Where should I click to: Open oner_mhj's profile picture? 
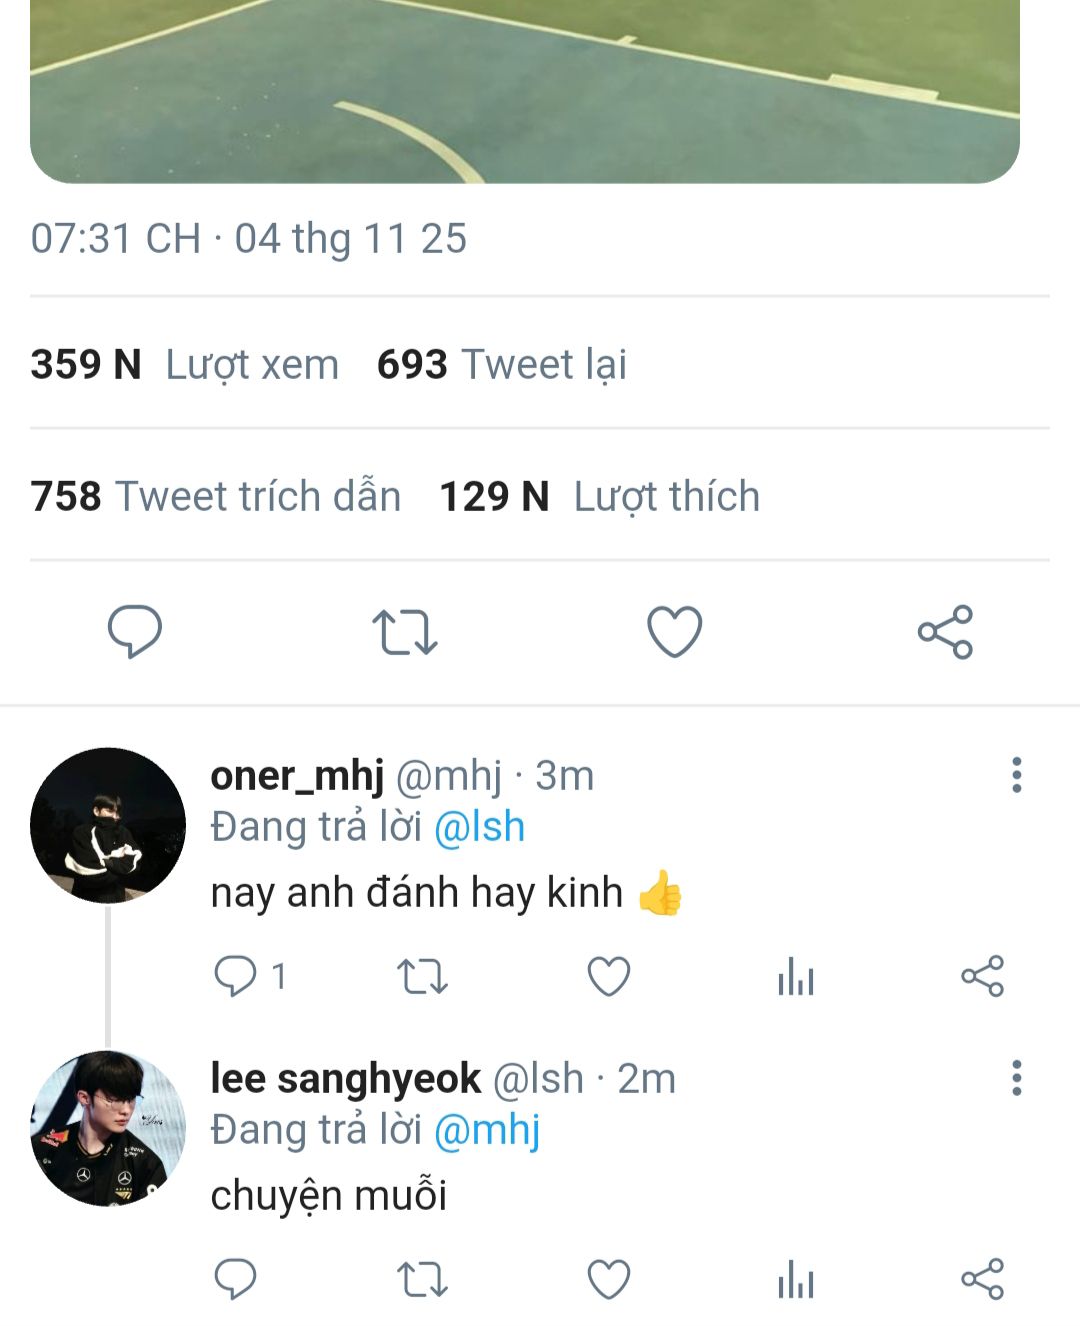point(108,825)
